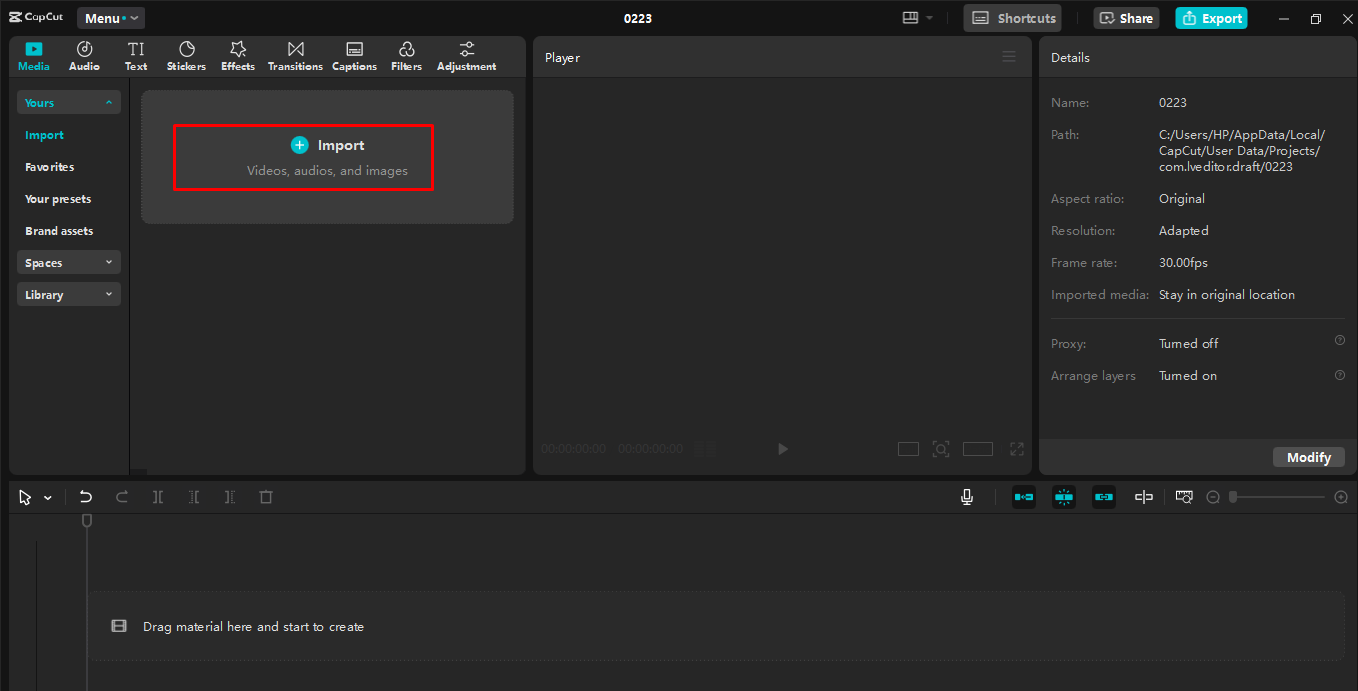Image resolution: width=1358 pixels, height=691 pixels.
Task: Click the Undo icon
Action: pyautogui.click(x=86, y=497)
